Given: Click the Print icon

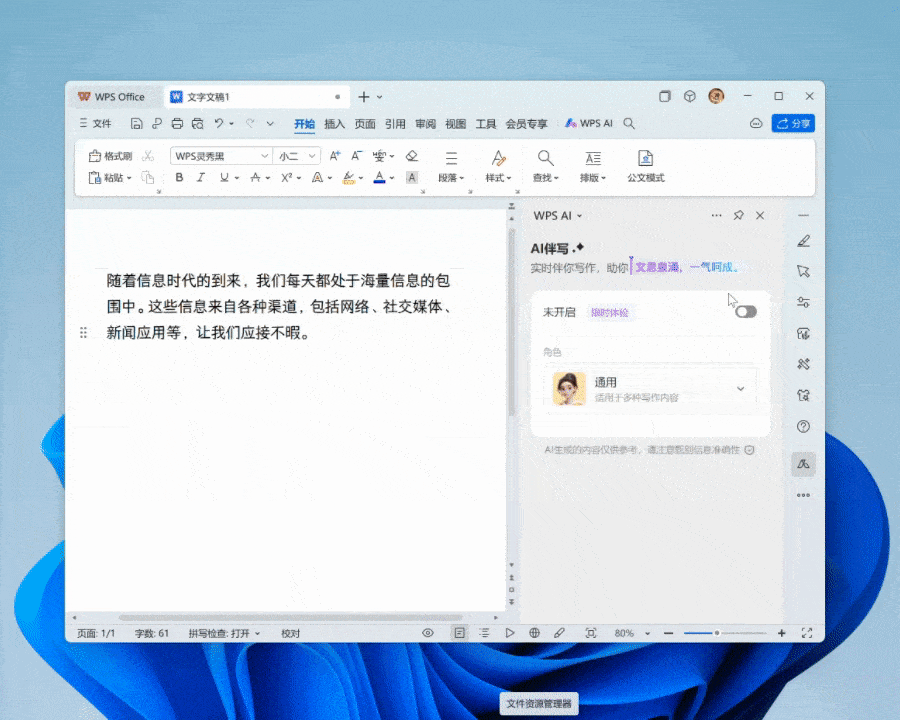Looking at the screenshot, I should (x=177, y=123).
